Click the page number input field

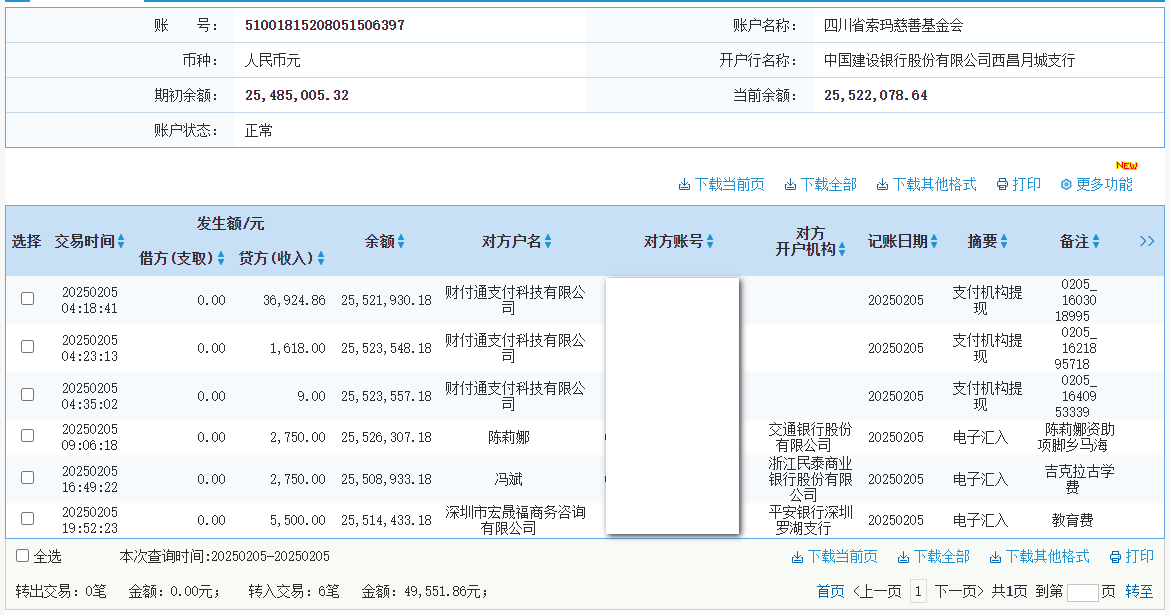coord(1083,593)
